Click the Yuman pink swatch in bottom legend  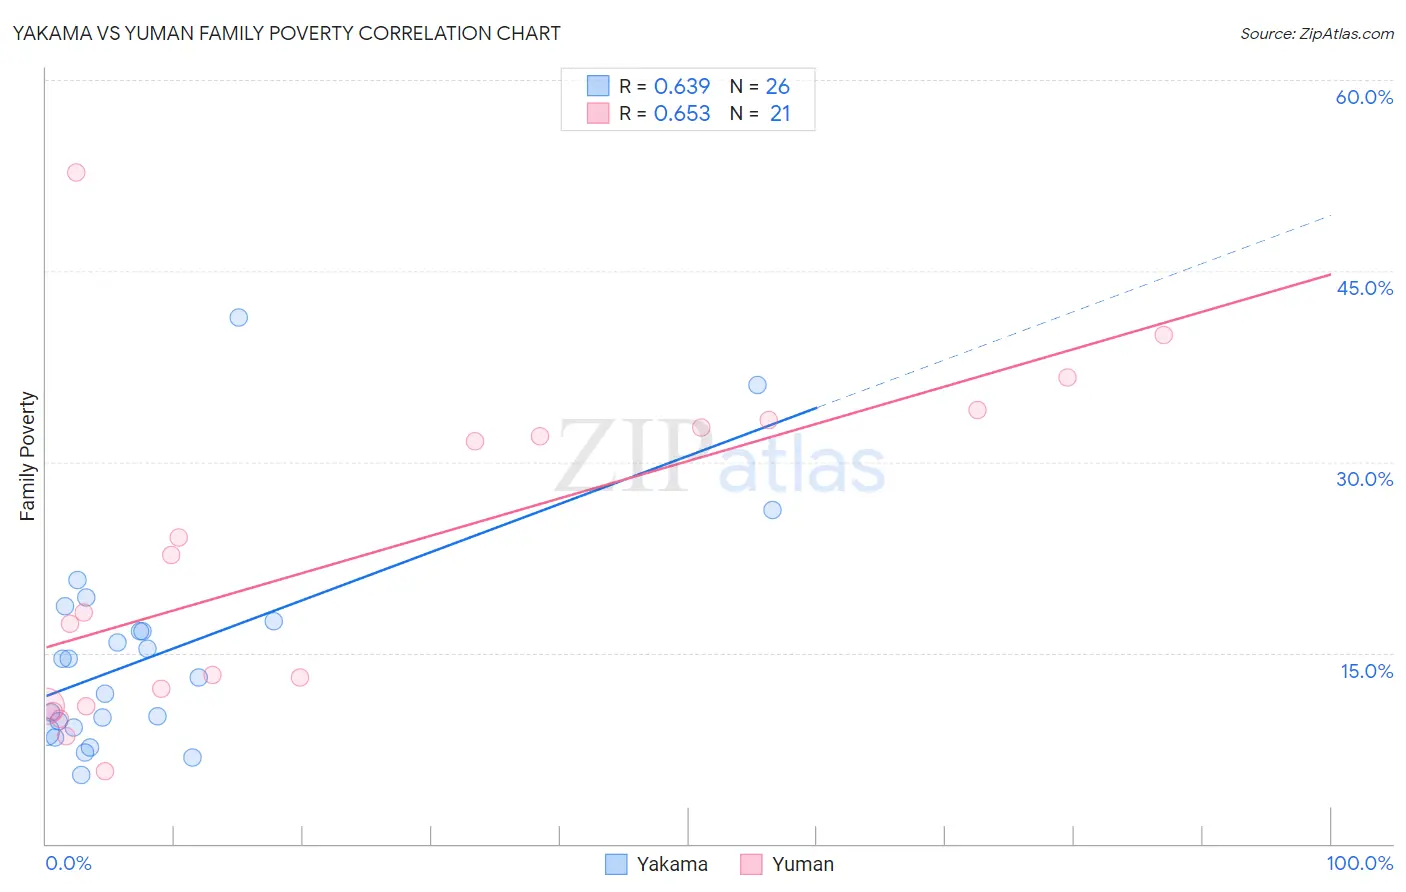[751, 864]
